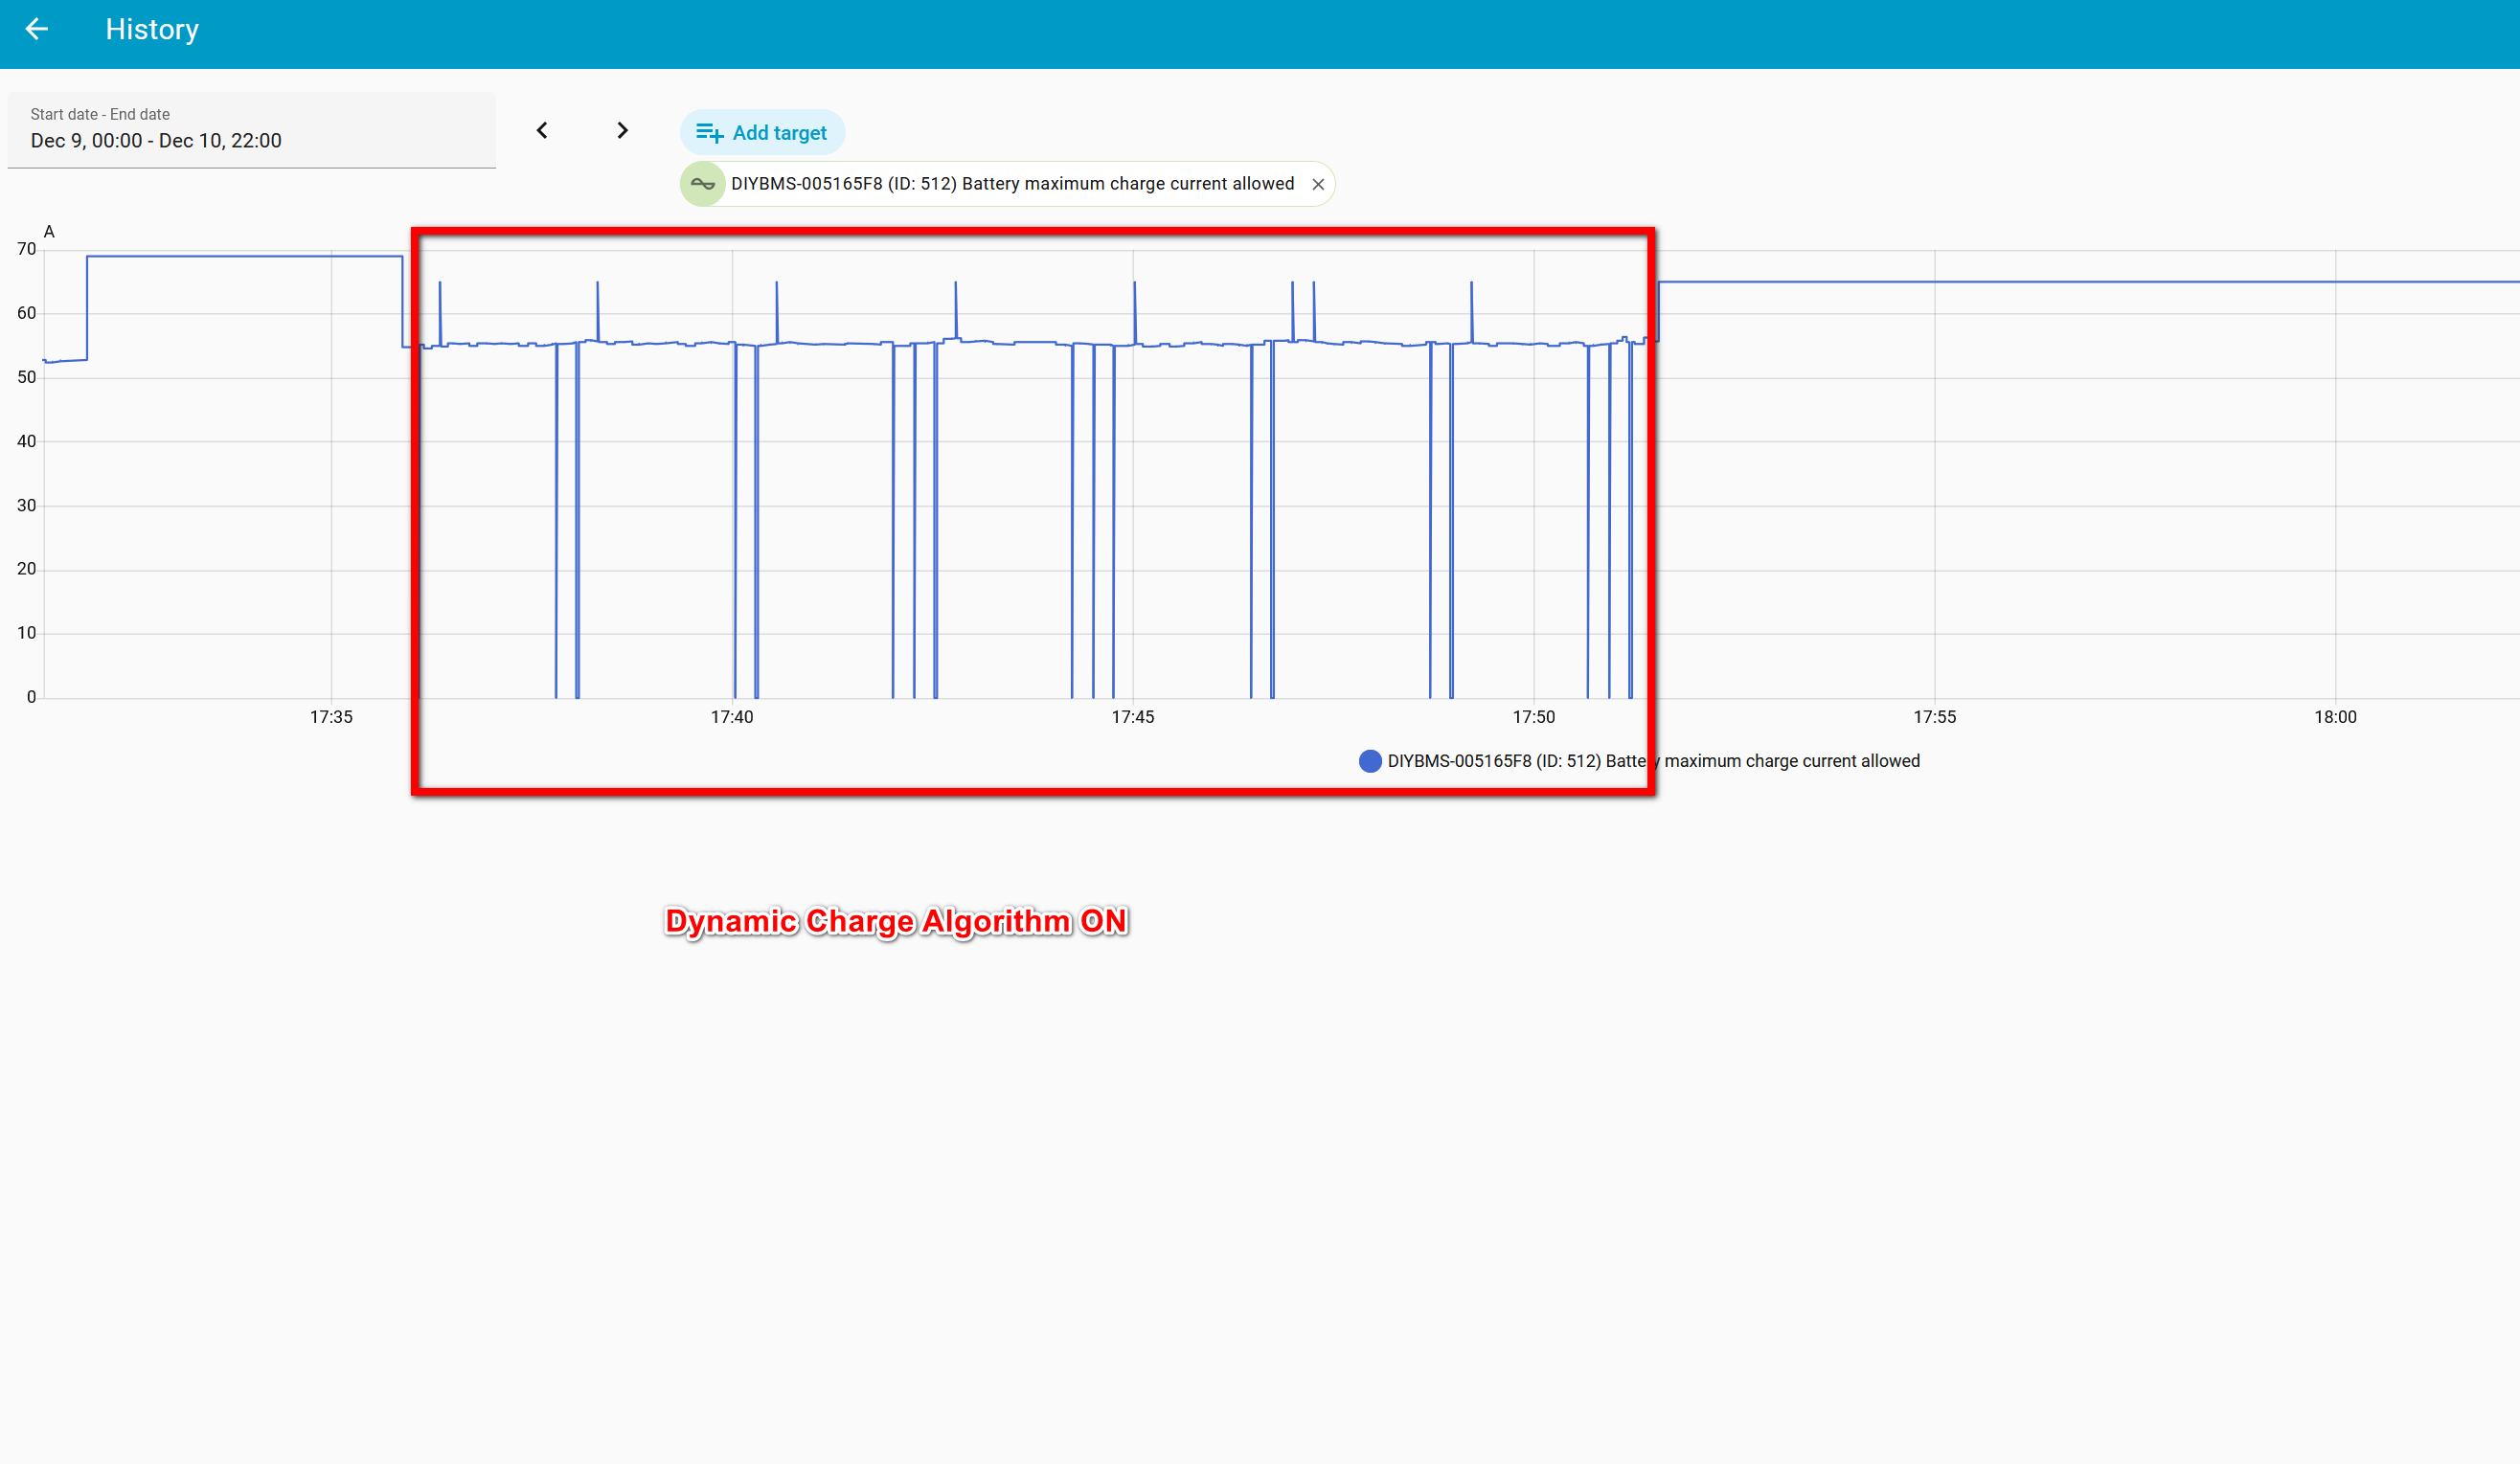Viewport: 2520px width, 1464px height.
Task: Toggle the blue legend dot for DIYBMS series
Action: 1370,761
